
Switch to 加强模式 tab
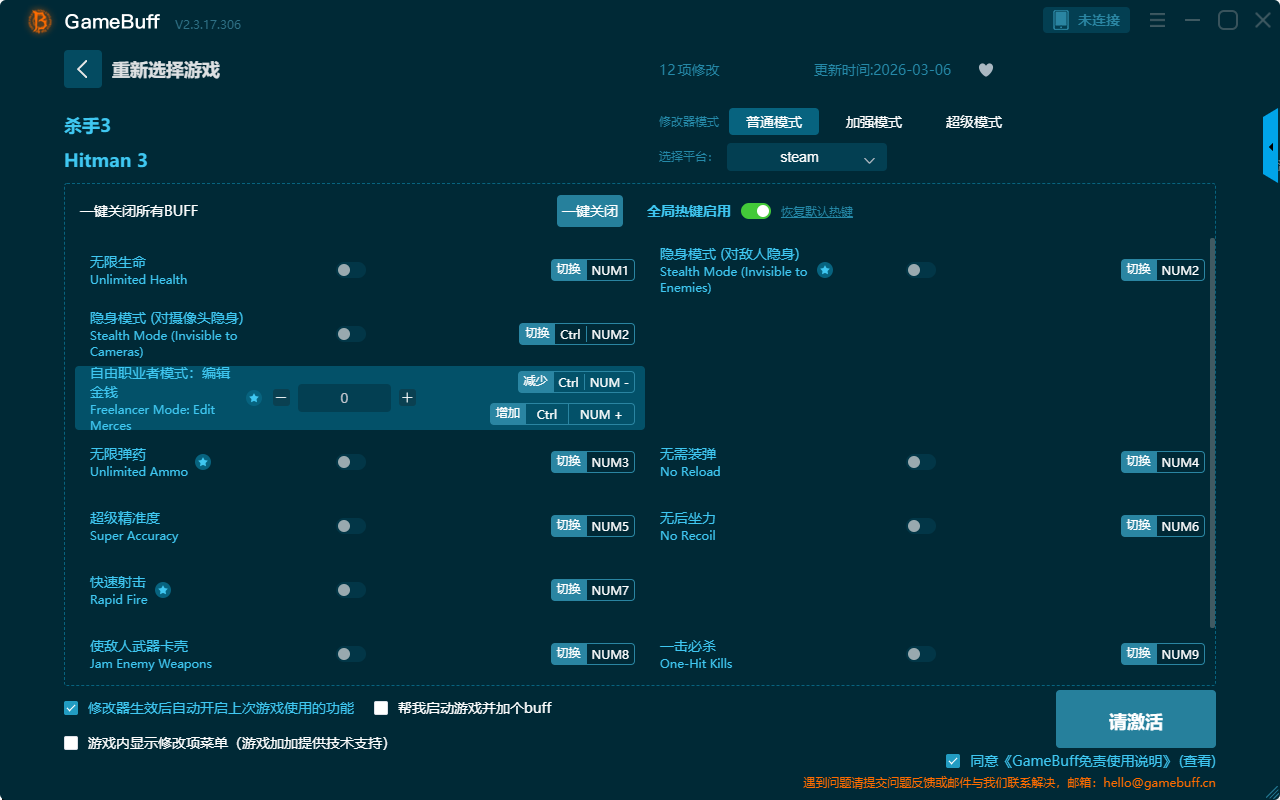[873, 122]
